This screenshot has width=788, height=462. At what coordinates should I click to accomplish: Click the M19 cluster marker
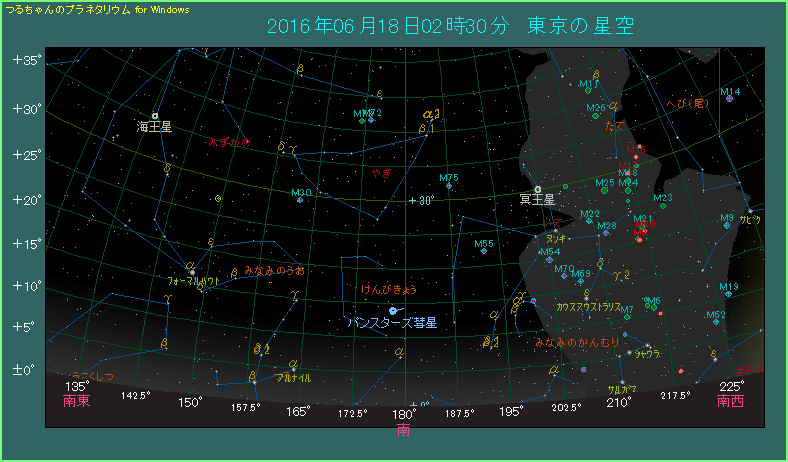point(730,295)
